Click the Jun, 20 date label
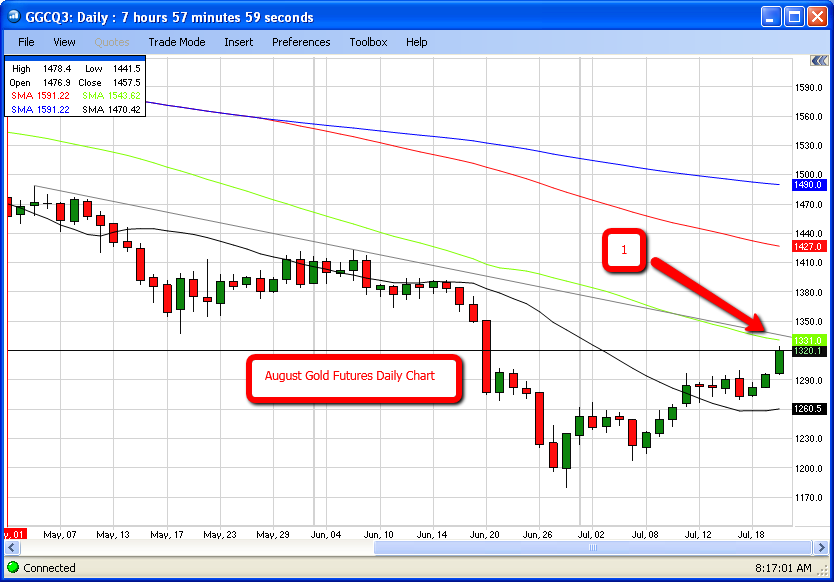This screenshot has height=582, width=834. [x=484, y=534]
